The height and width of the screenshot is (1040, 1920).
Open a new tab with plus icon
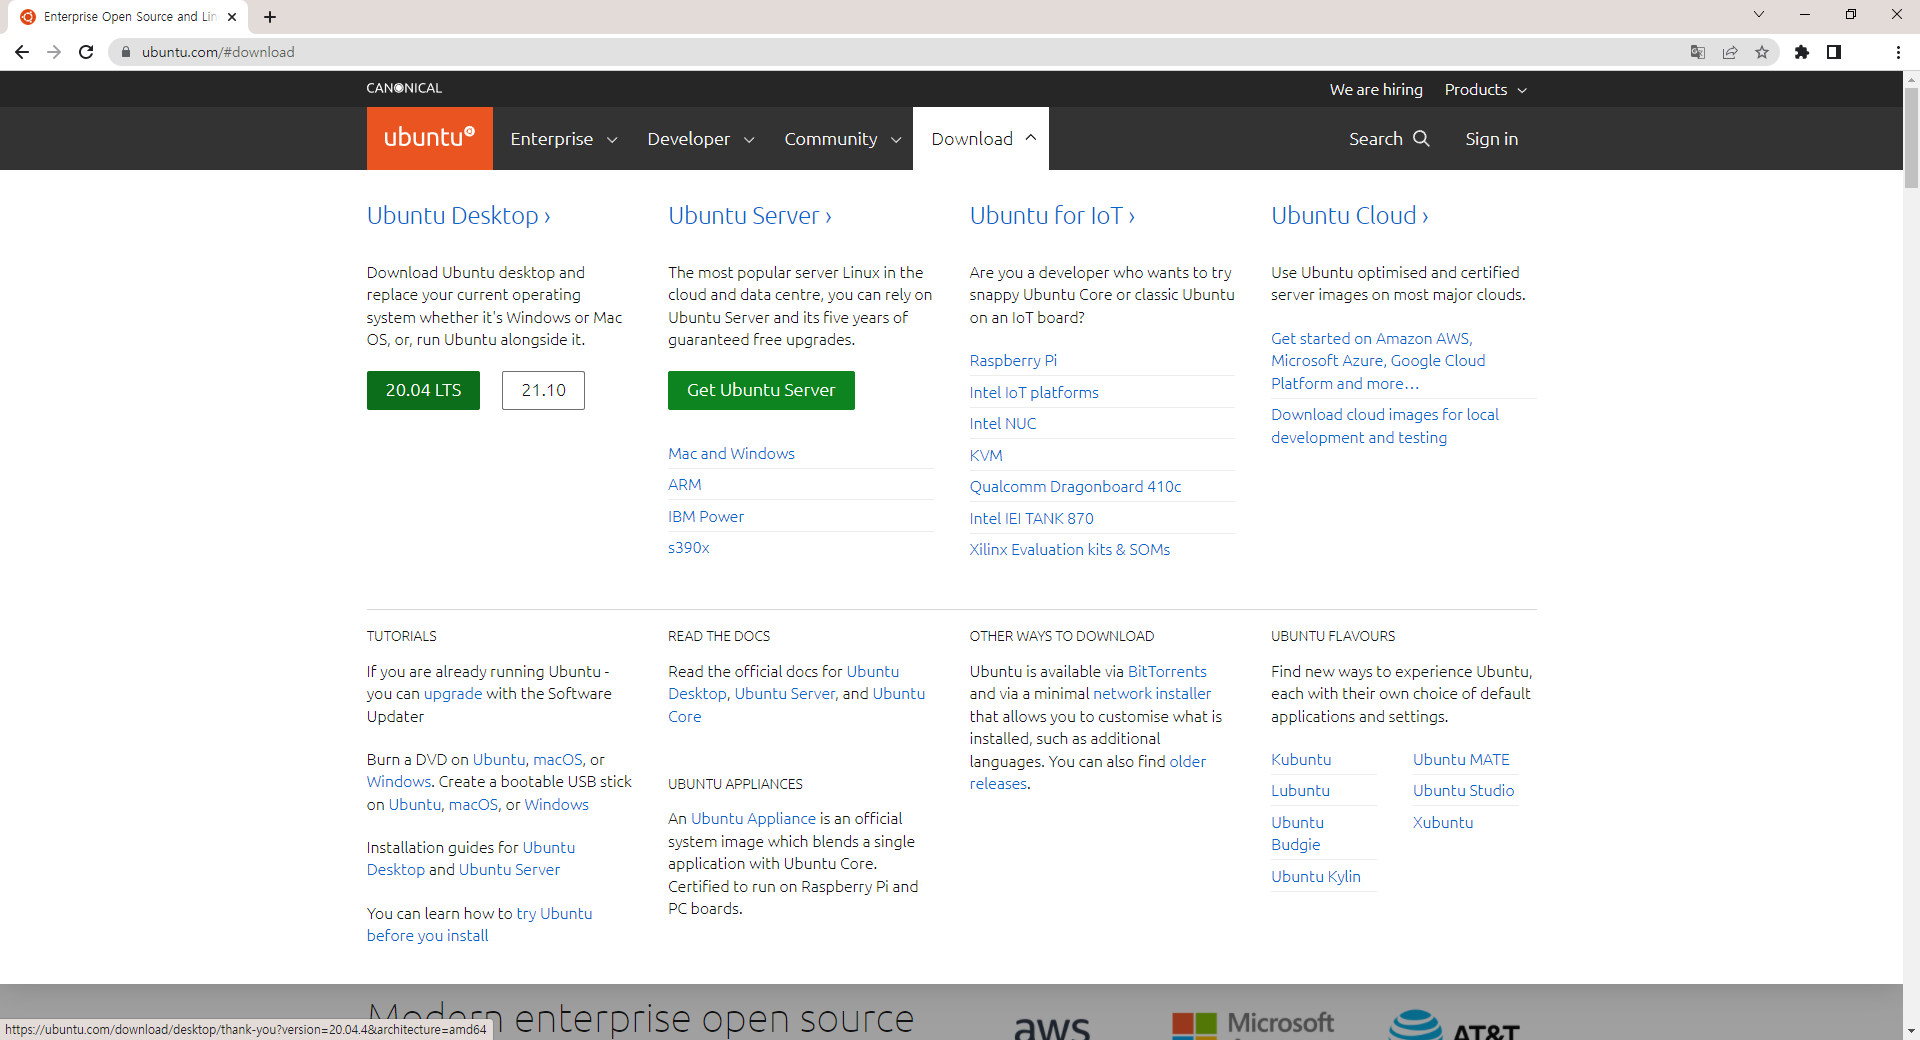click(x=270, y=17)
